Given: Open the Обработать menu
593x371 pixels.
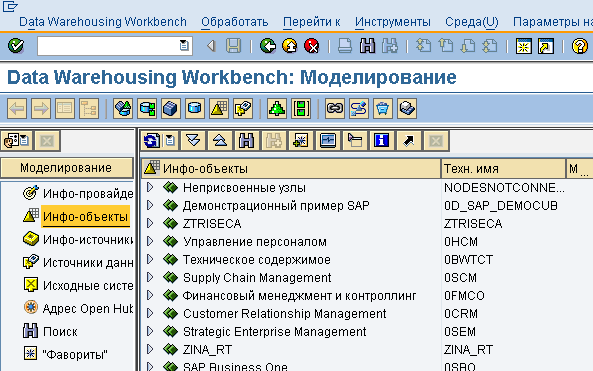Looking at the screenshot, I should coord(234,22).
